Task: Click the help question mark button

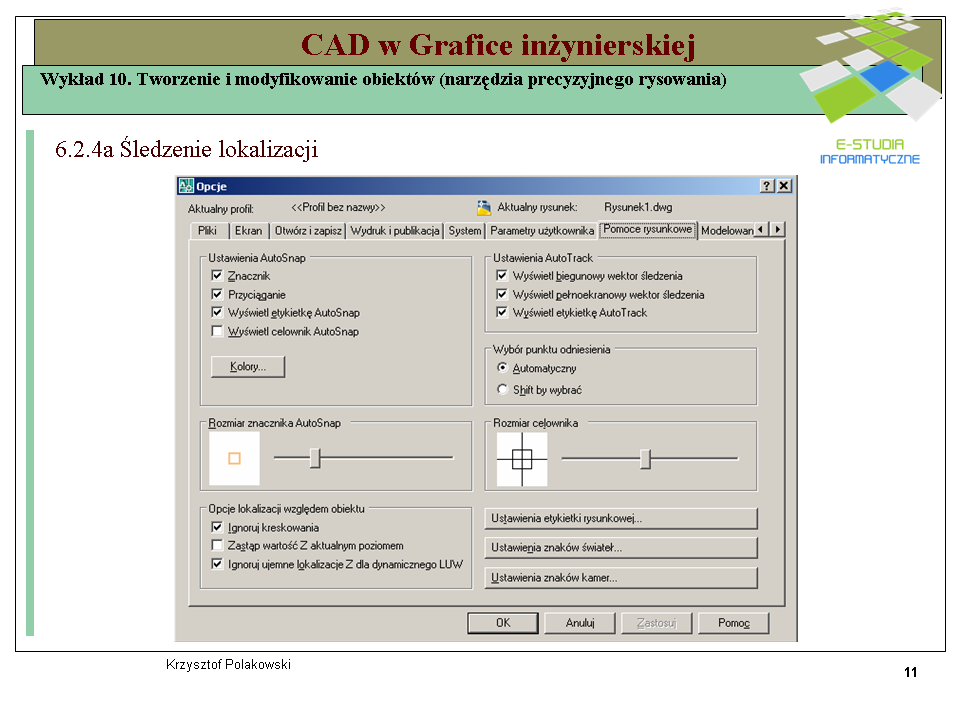Action: pos(767,186)
